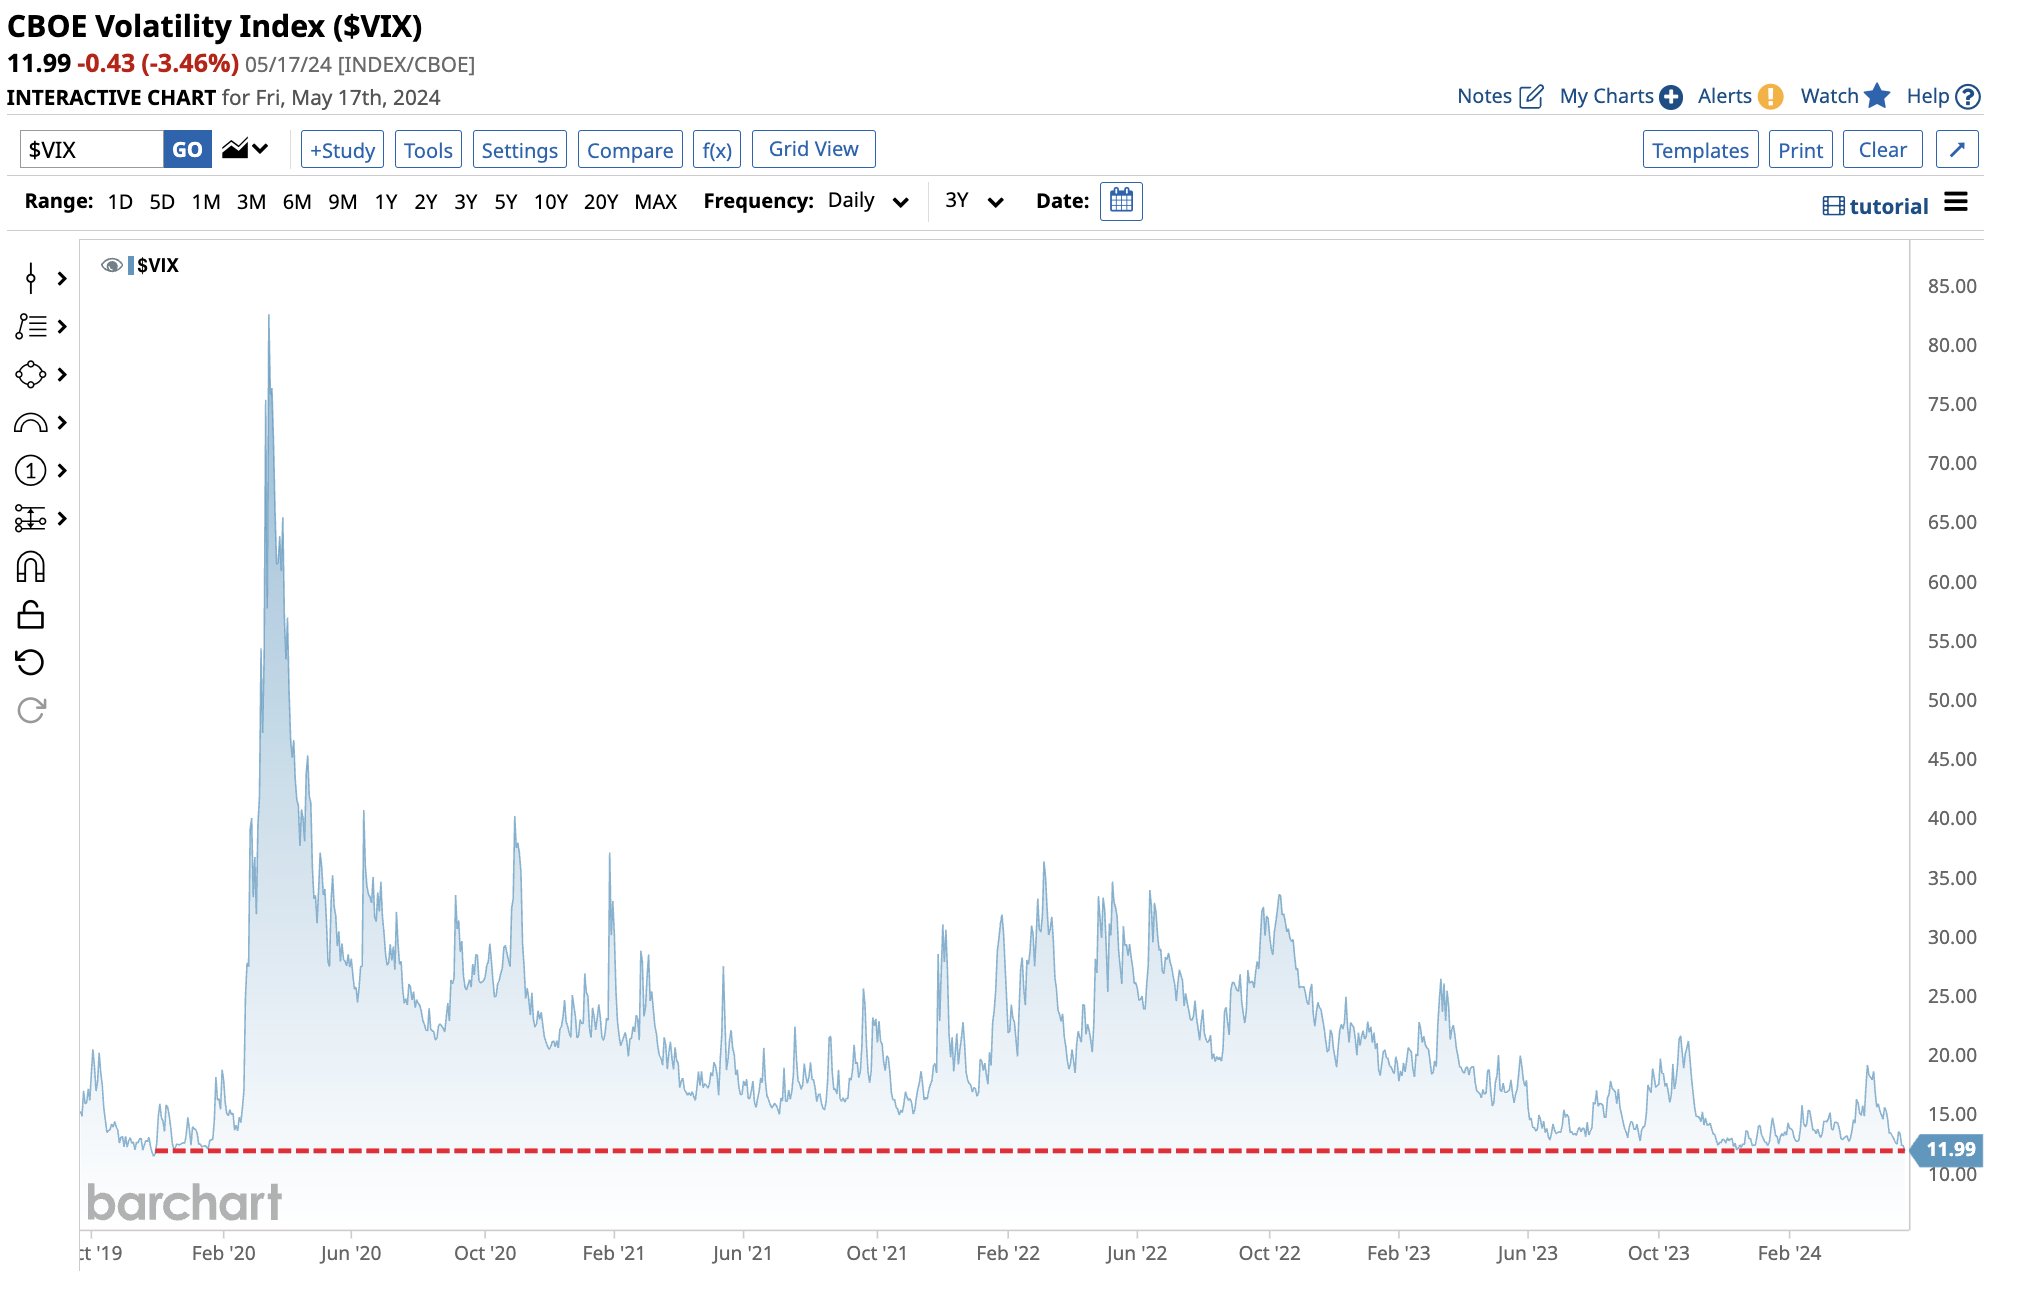Screen dimensions: 2018x1292
Task: Open the Frequency Daily dropdown
Action: [868, 201]
